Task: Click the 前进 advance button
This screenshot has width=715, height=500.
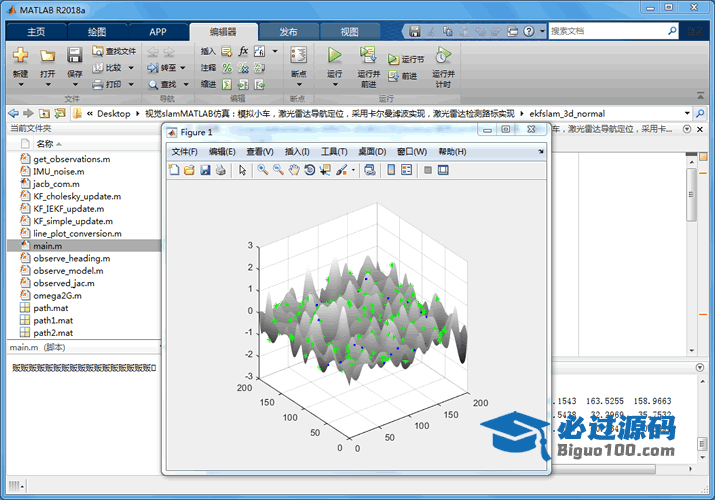Action: pos(403,76)
